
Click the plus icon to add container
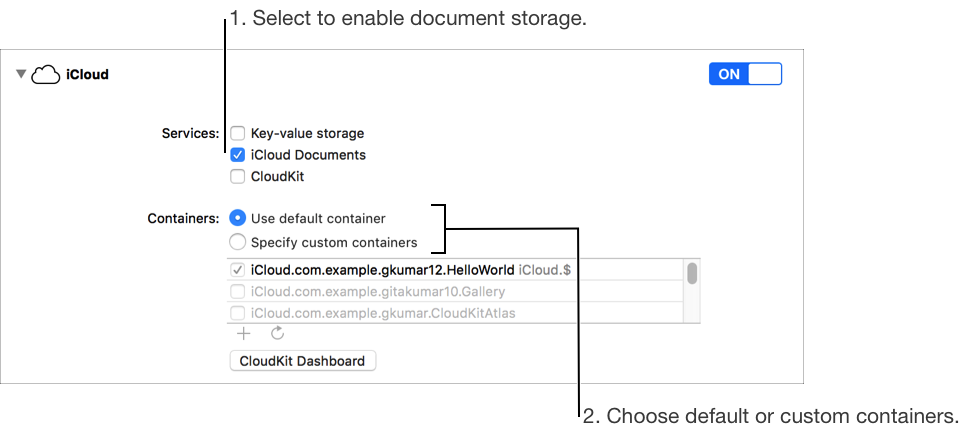[x=244, y=333]
